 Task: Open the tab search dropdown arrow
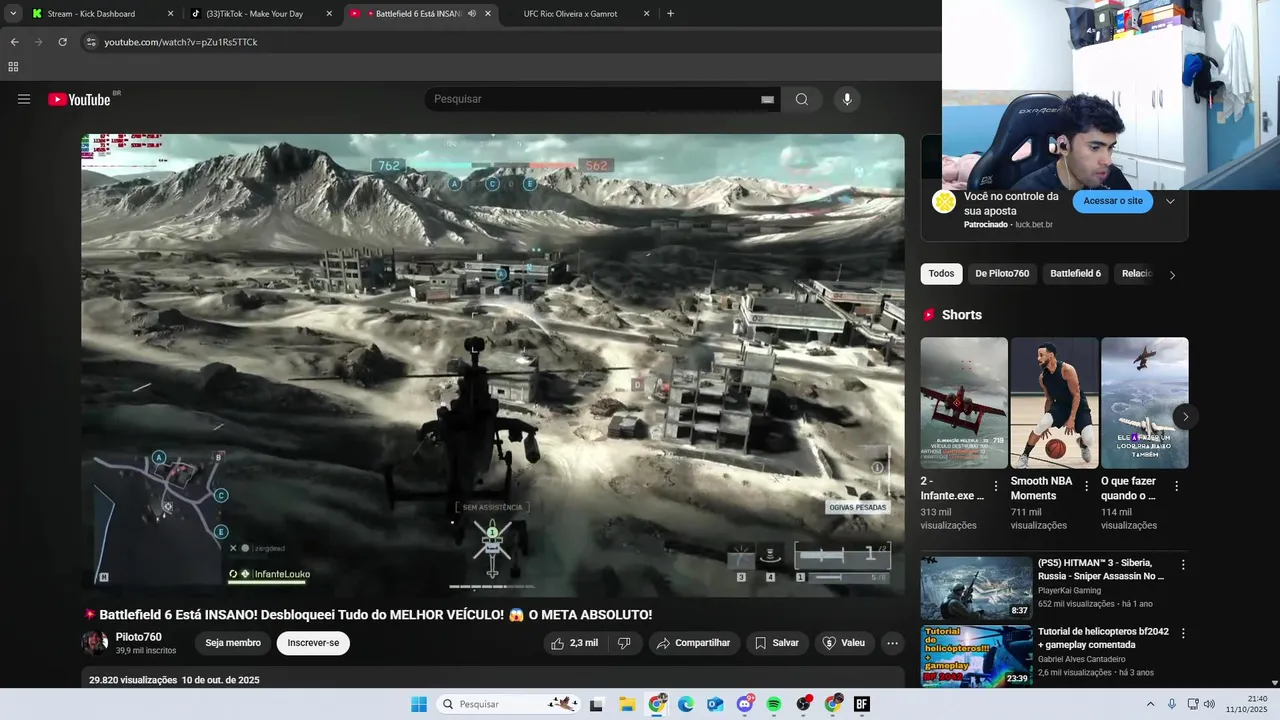pos(13,14)
